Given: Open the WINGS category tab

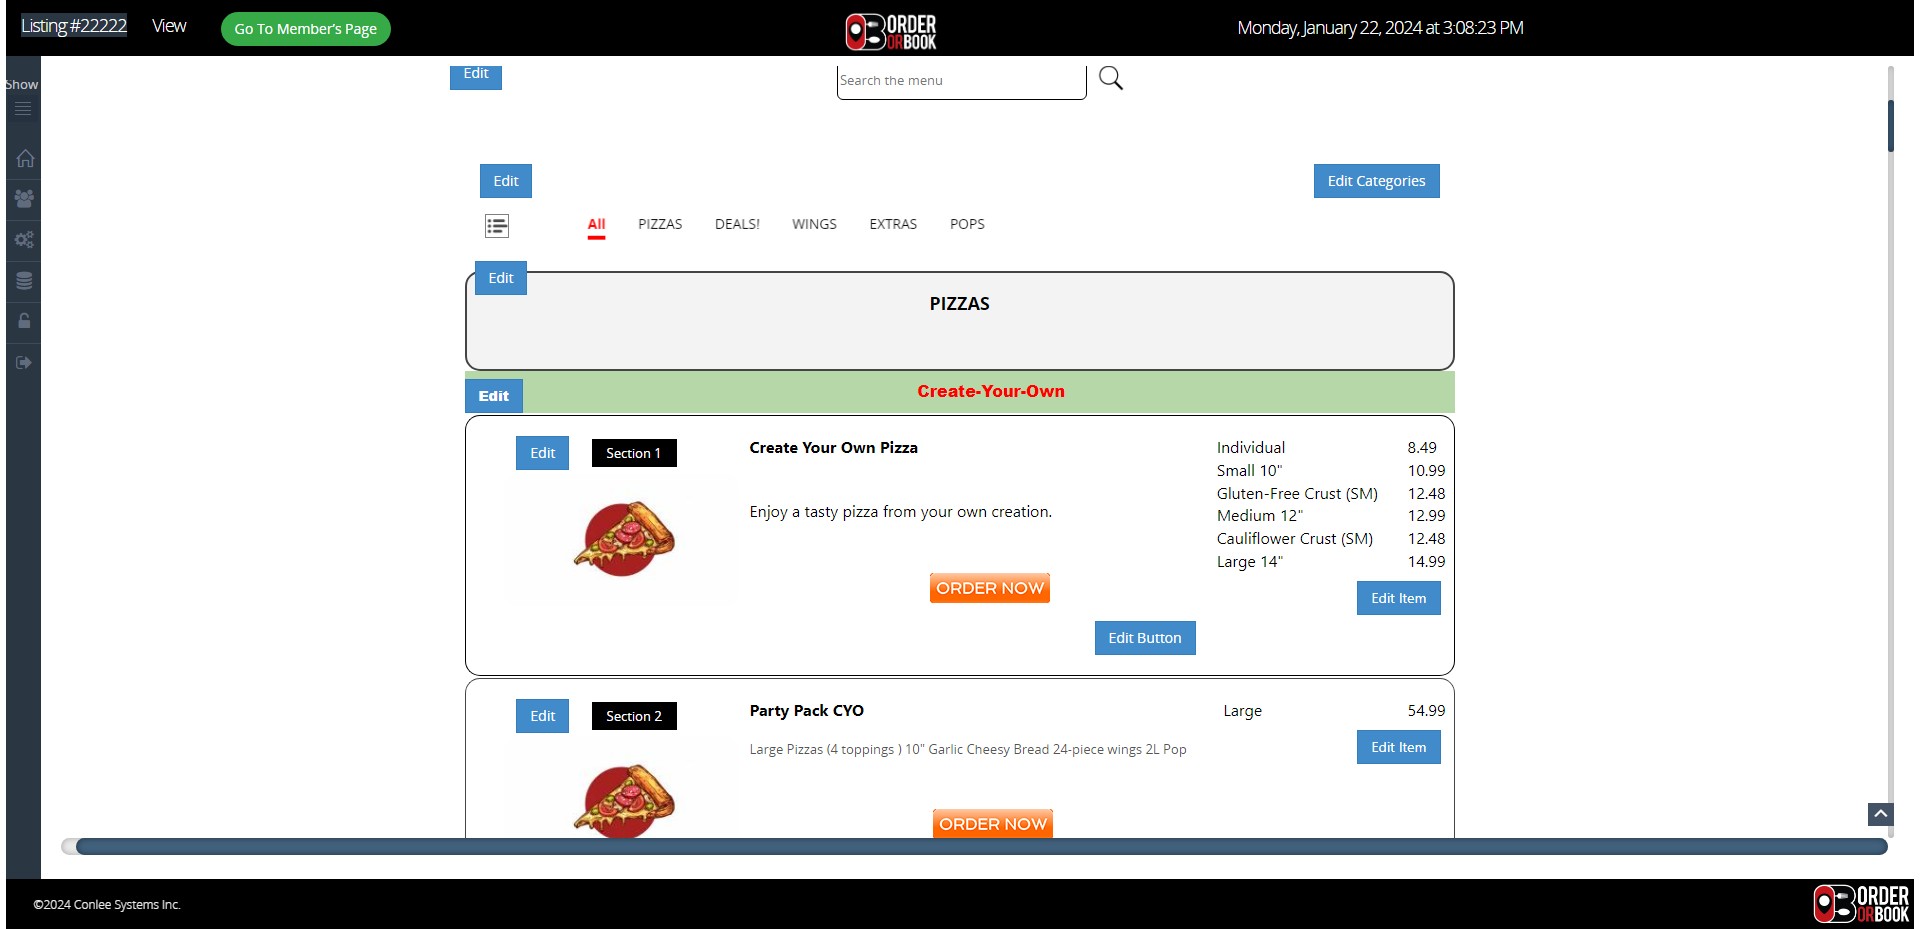Looking at the screenshot, I should 814,224.
